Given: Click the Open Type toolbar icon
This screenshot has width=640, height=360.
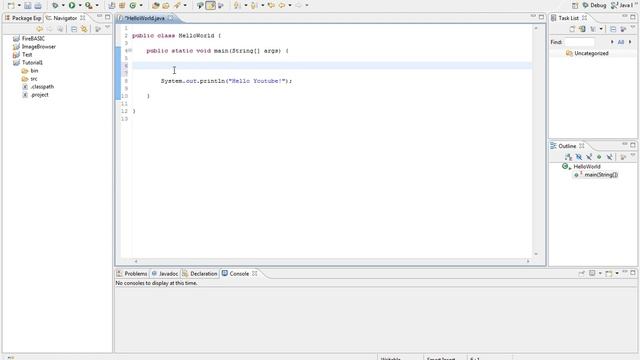Looking at the screenshot, I should coord(156,5).
